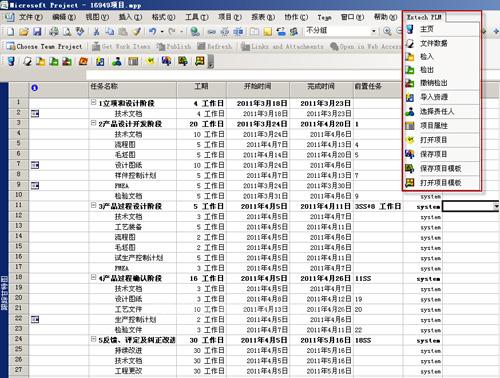
Task: Click the Get Work Items button
Action: point(122,47)
